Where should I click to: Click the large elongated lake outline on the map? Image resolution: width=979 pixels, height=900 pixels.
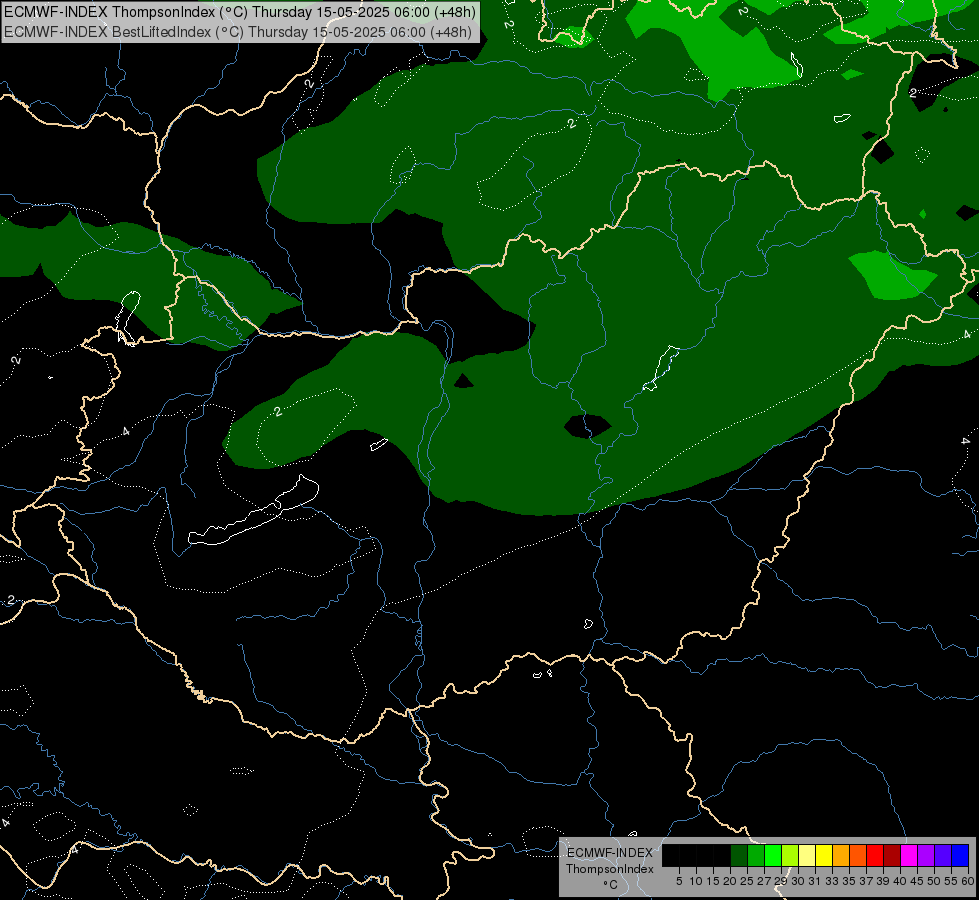[253, 512]
